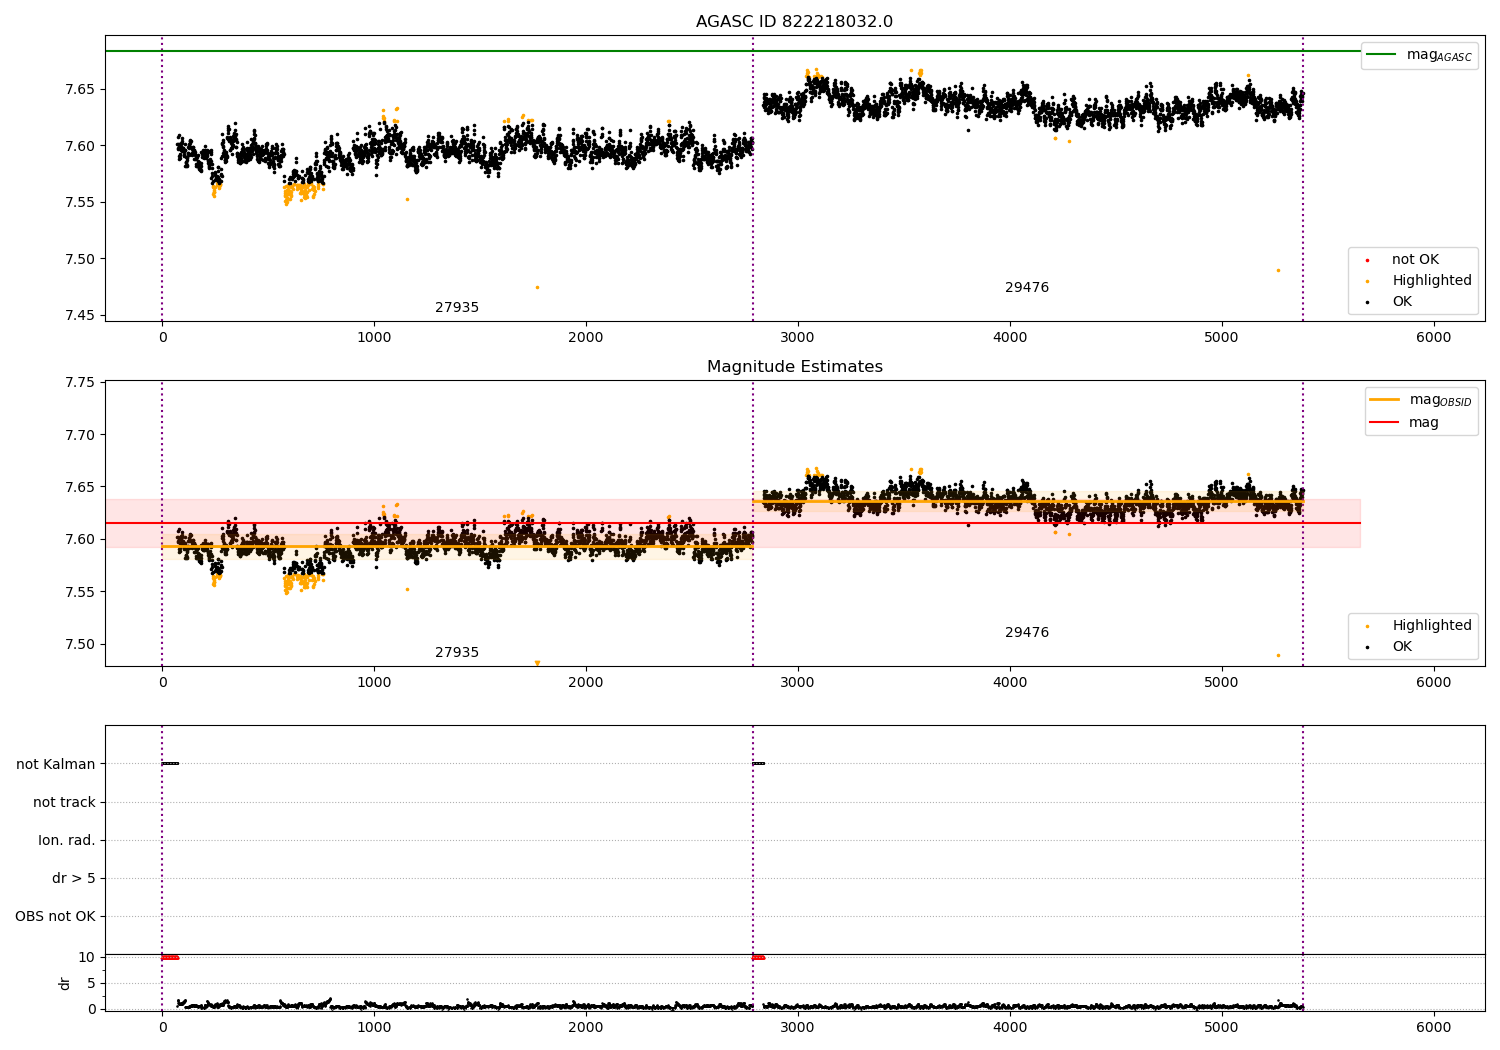Click the 'Highlighted' legend entry in top plot
The image size is (1500, 1050).
1420,281
